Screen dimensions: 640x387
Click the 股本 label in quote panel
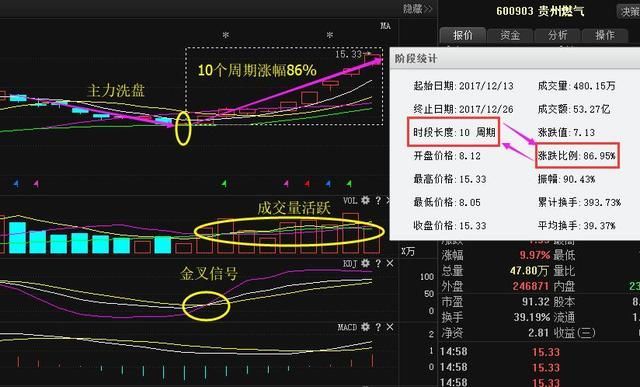564,301
